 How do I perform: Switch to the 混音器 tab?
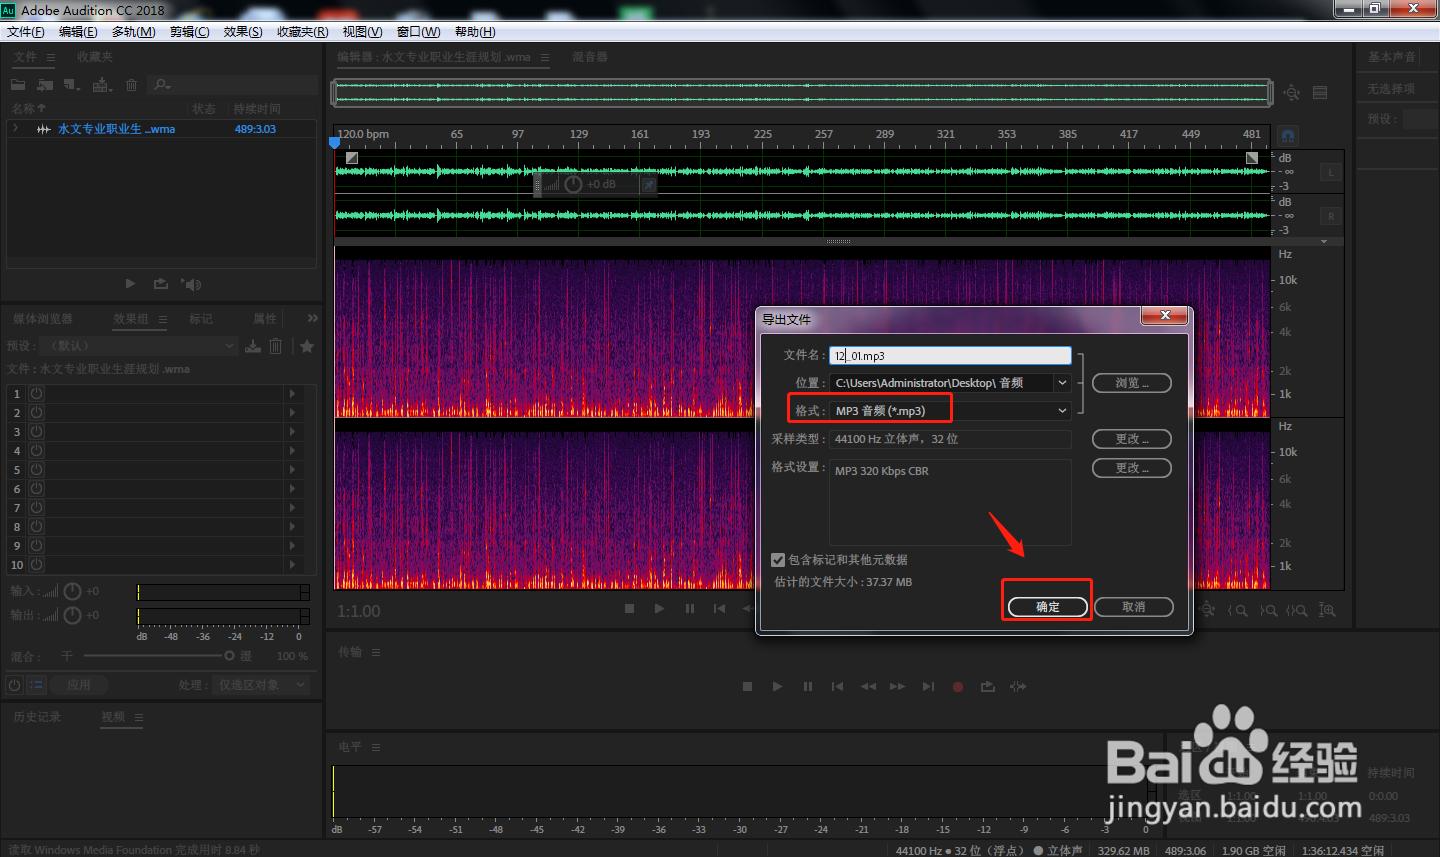[590, 57]
